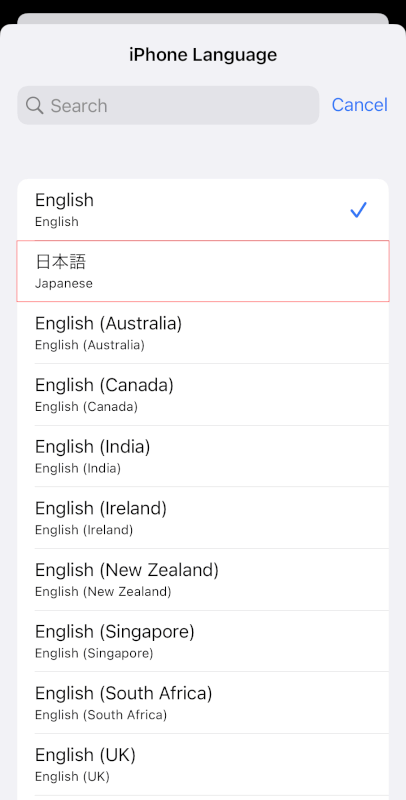Tap the small English (New Zealand) subtitle
406x800 pixels.
[x=103, y=592]
